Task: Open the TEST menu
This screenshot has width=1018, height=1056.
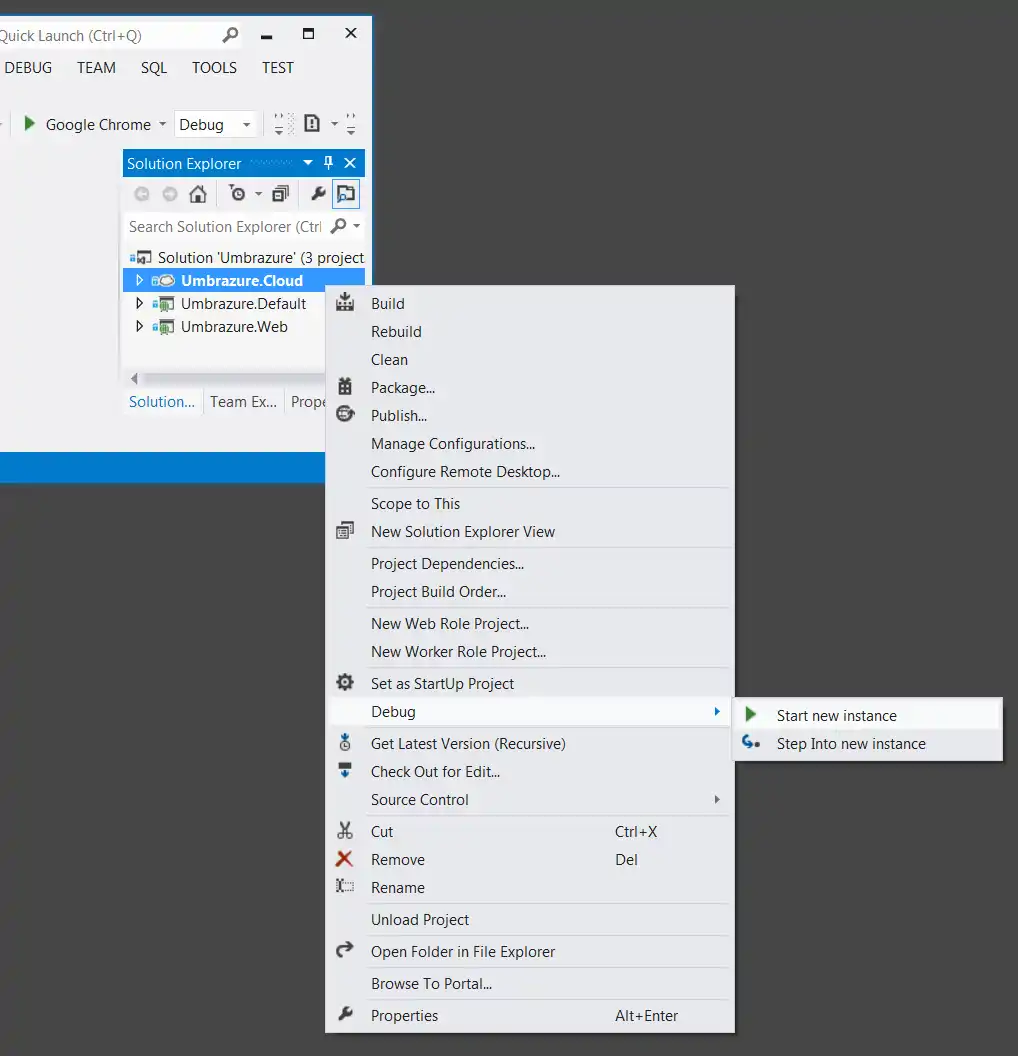Action: [277, 68]
